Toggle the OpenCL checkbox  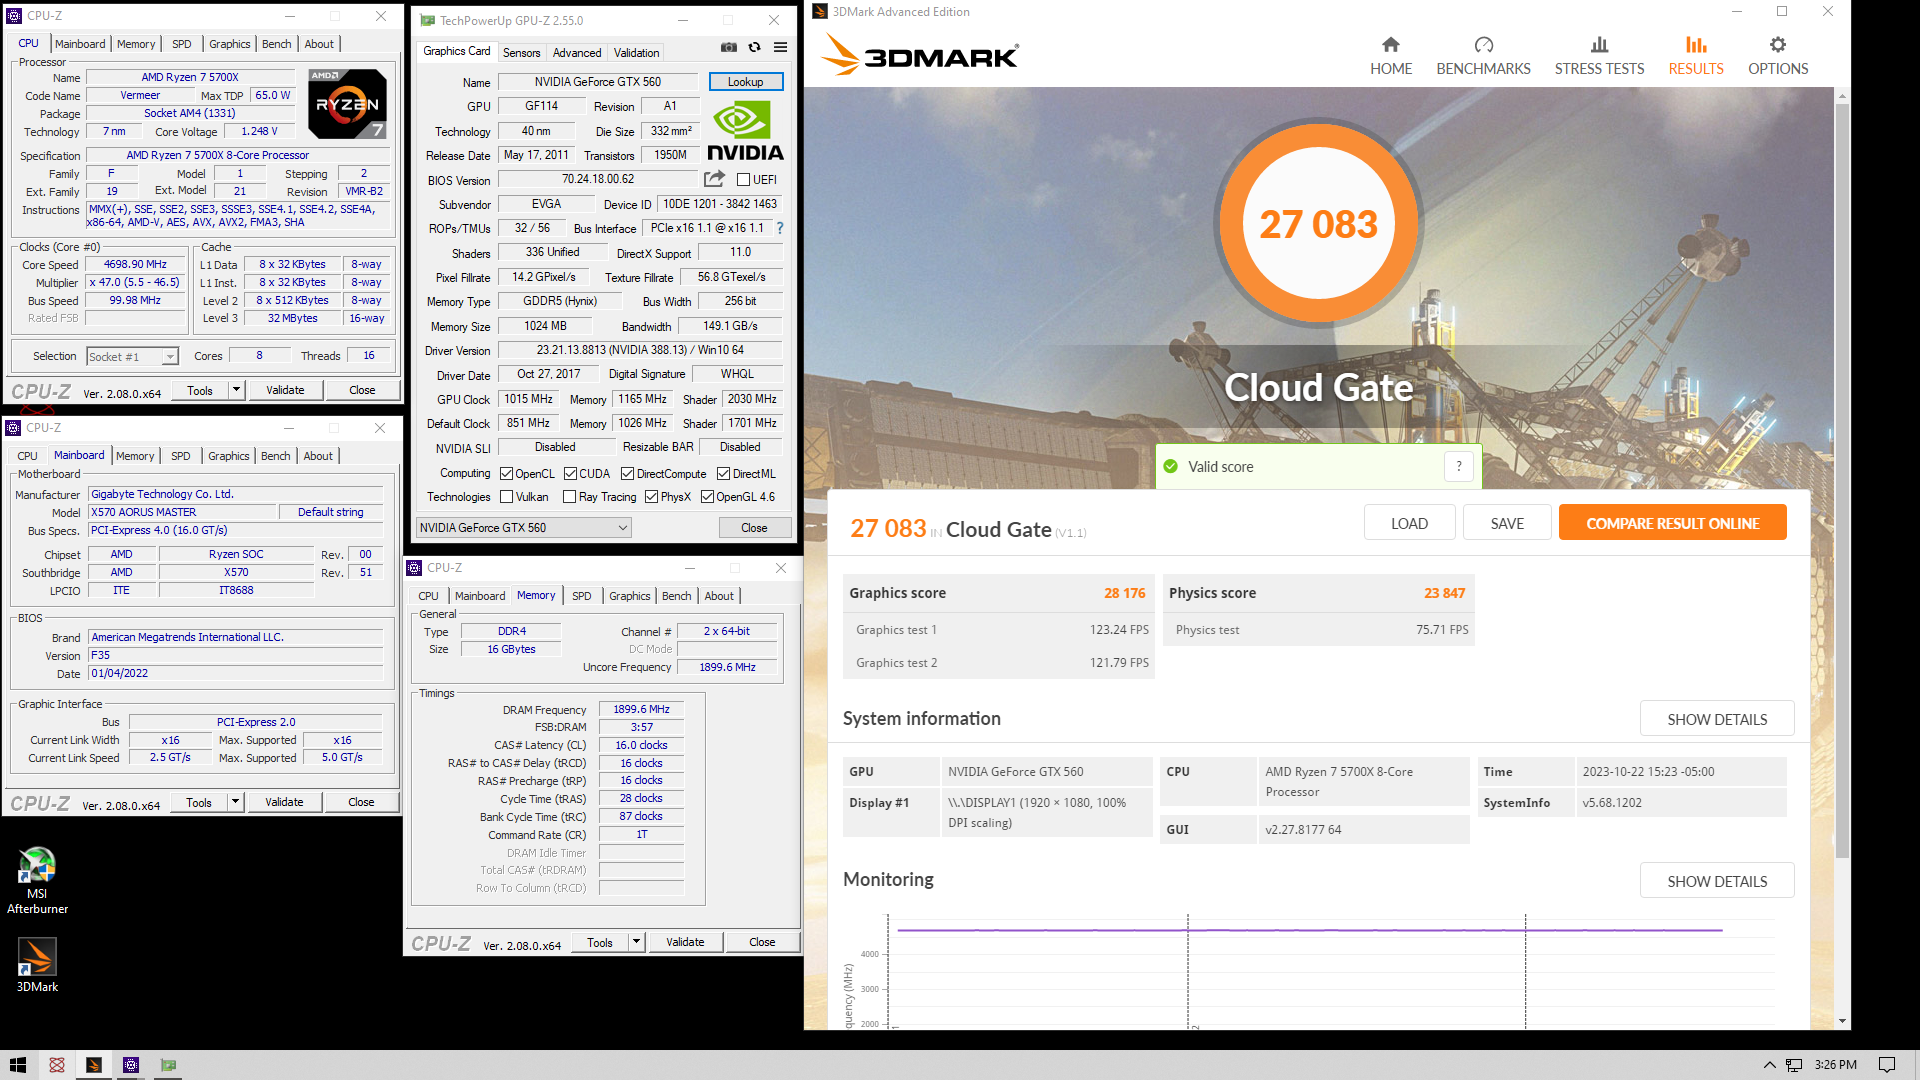coord(506,474)
